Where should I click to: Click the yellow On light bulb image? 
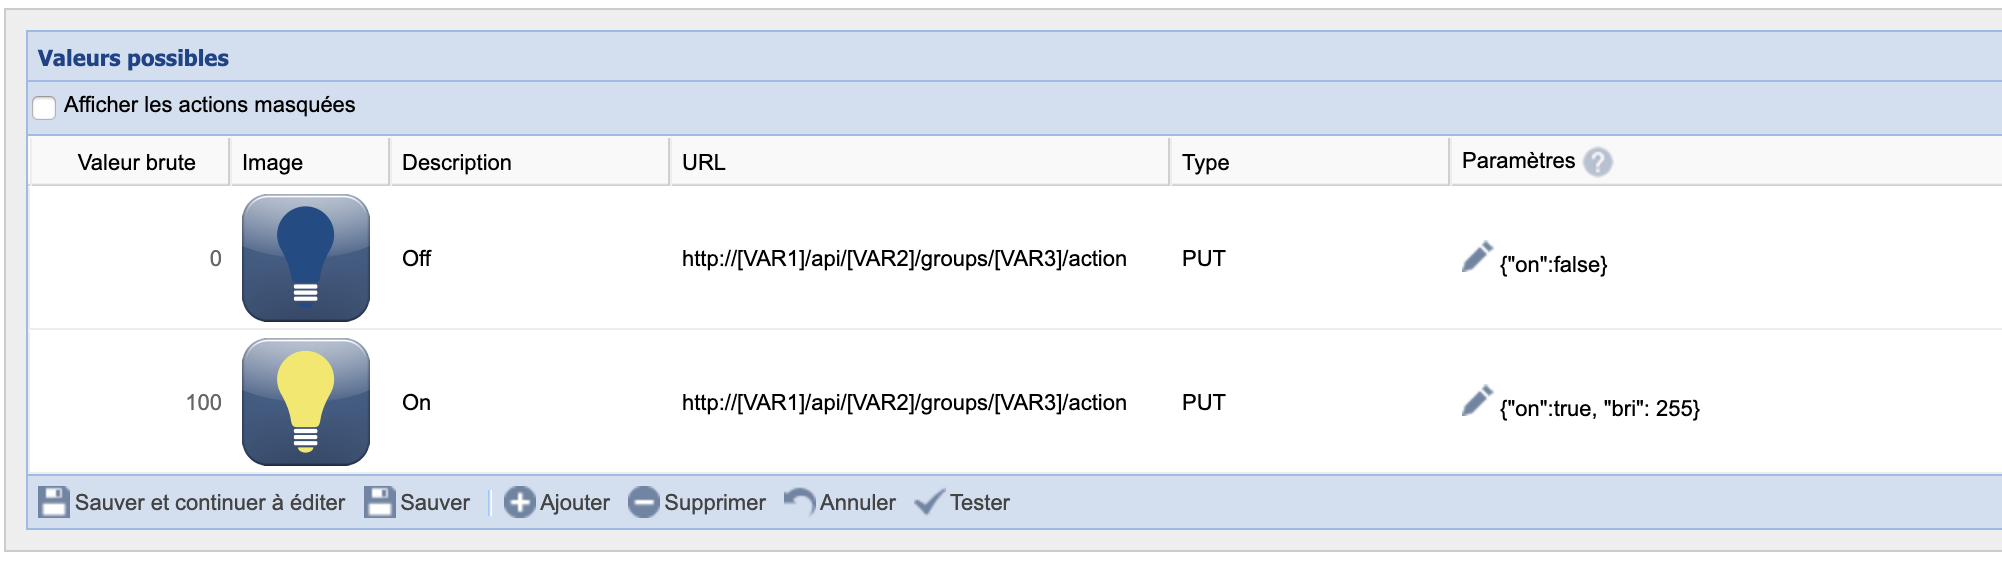pyautogui.click(x=305, y=402)
